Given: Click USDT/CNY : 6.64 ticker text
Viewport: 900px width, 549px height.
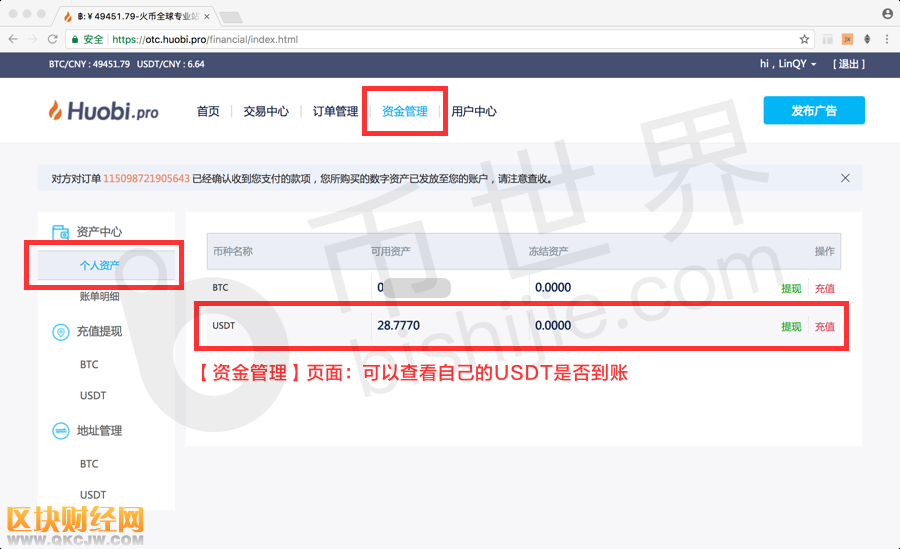Looking at the screenshot, I should 170,64.
